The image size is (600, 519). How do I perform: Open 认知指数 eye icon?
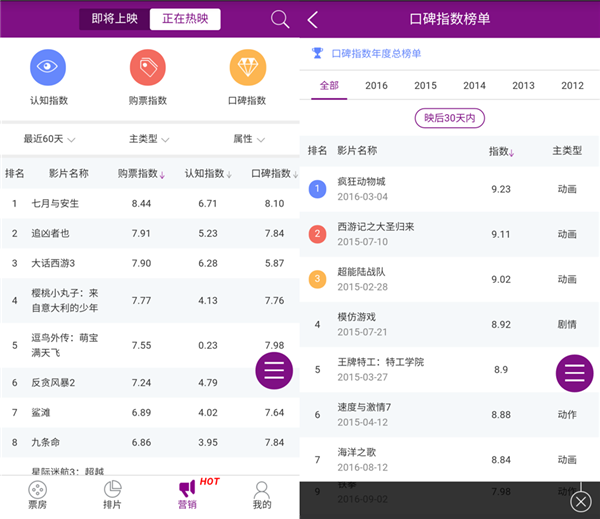[48, 68]
